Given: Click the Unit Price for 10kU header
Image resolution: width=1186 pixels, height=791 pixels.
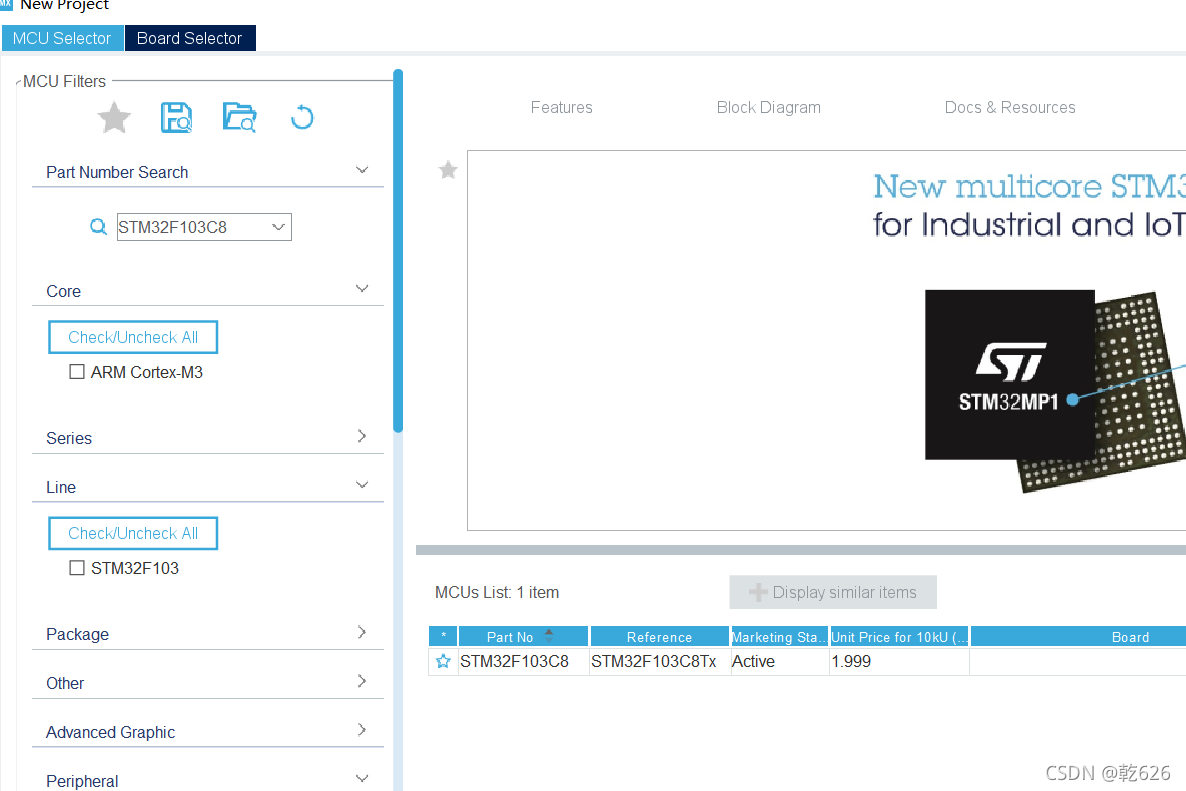Looking at the screenshot, I should click(899, 637).
